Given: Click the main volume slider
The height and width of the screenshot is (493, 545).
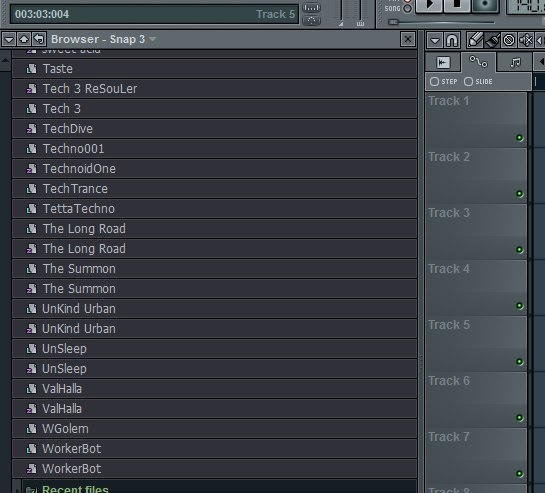Looking at the screenshot, I should [341, 13].
